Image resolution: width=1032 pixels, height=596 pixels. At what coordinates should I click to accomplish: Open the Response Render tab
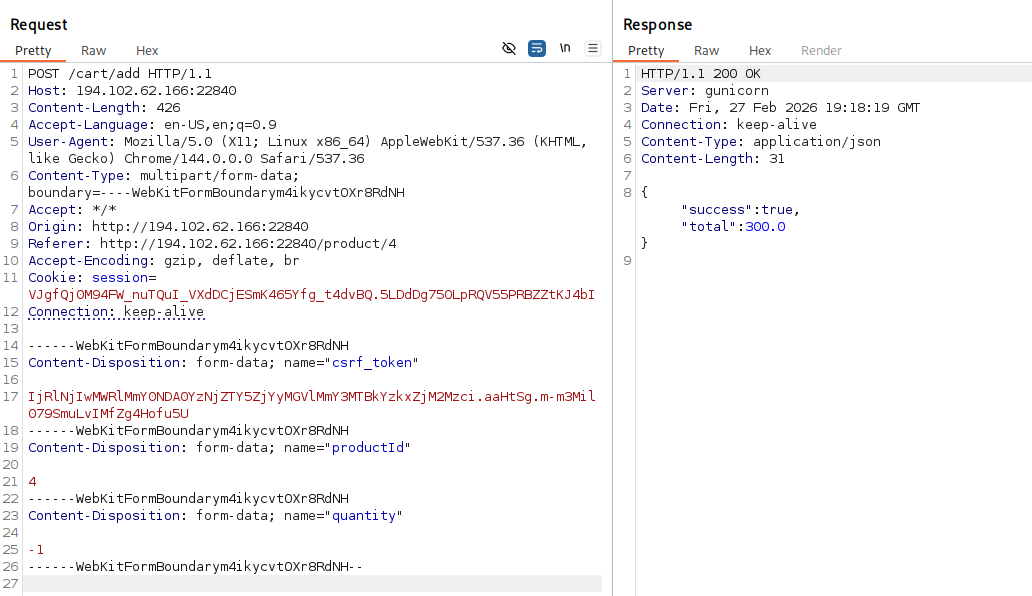821,51
